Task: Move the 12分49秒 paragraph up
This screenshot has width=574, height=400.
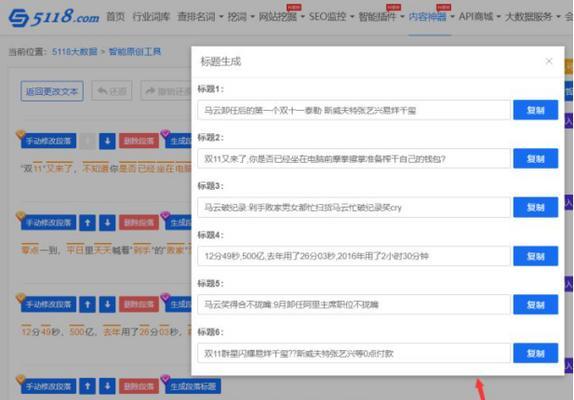Action: click(x=87, y=304)
